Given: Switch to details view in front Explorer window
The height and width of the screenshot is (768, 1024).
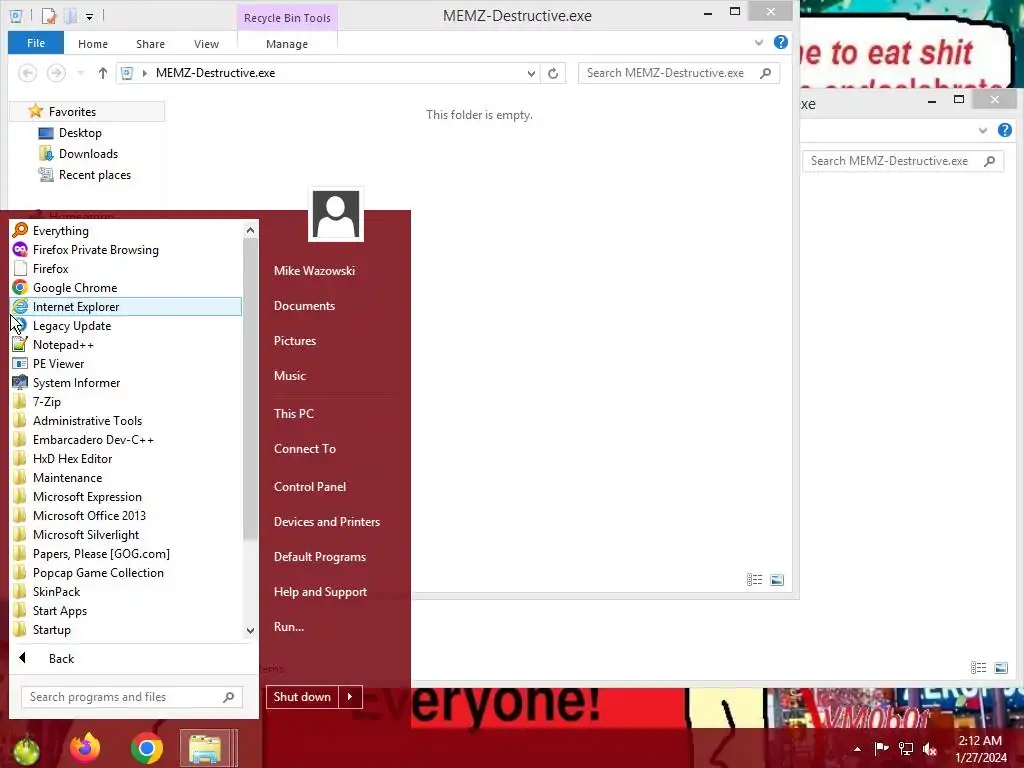Looking at the screenshot, I should pos(754,580).
